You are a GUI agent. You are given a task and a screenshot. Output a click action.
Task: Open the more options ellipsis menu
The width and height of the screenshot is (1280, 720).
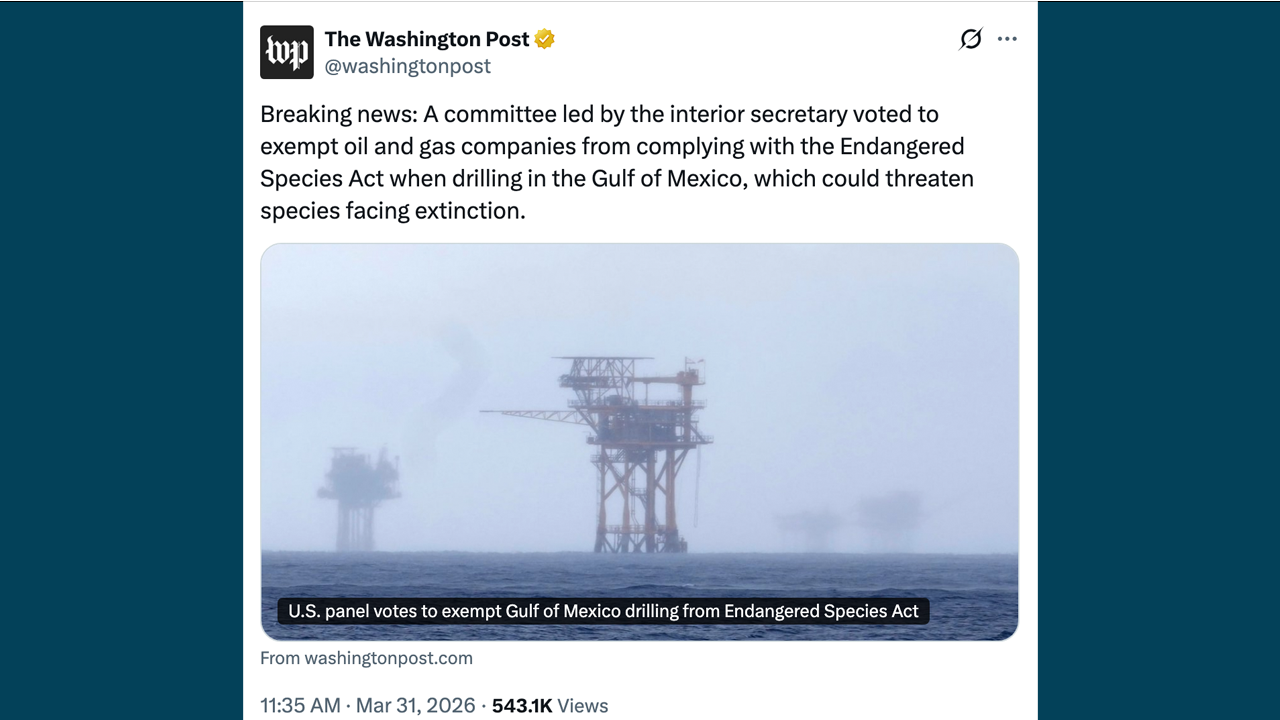point(1007,39)
